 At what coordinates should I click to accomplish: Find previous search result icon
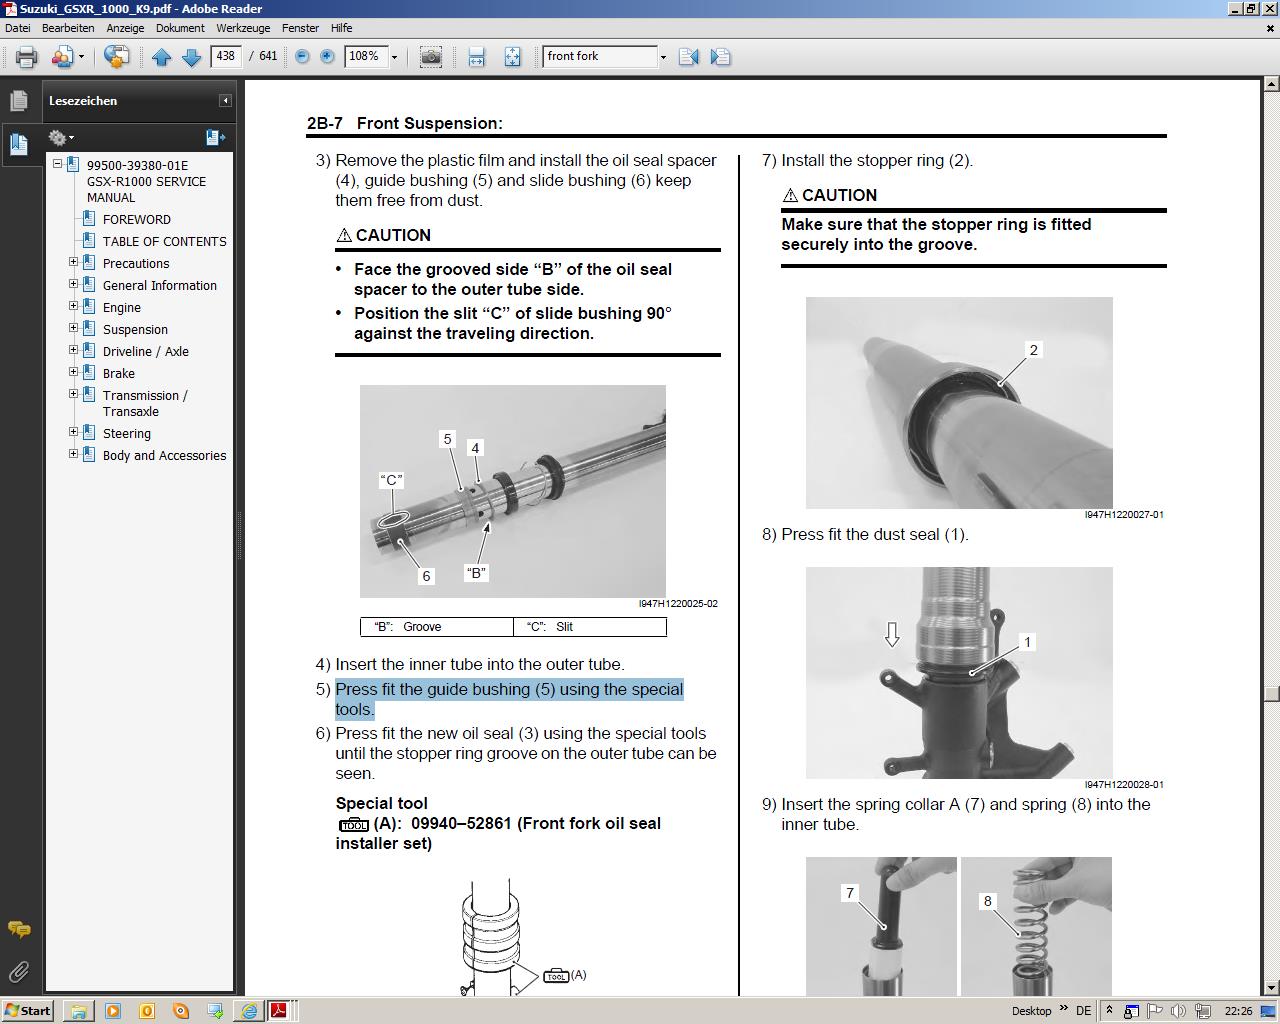(688, 57)
